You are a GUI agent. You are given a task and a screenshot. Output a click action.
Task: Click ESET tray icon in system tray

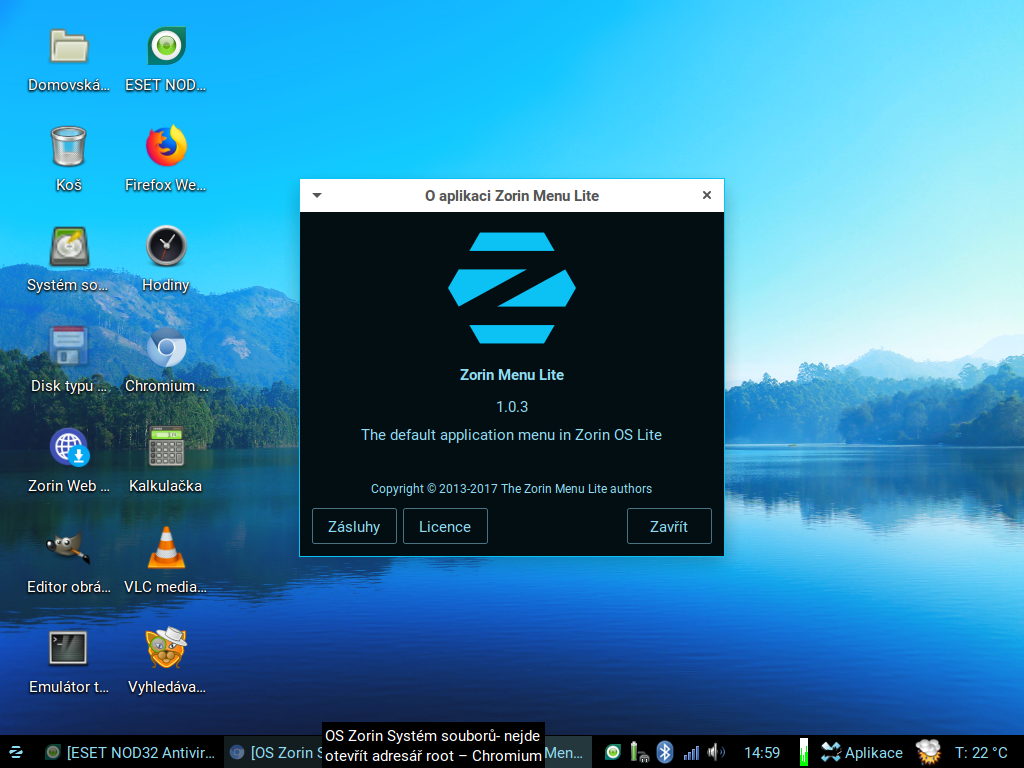tap(613, 752)
